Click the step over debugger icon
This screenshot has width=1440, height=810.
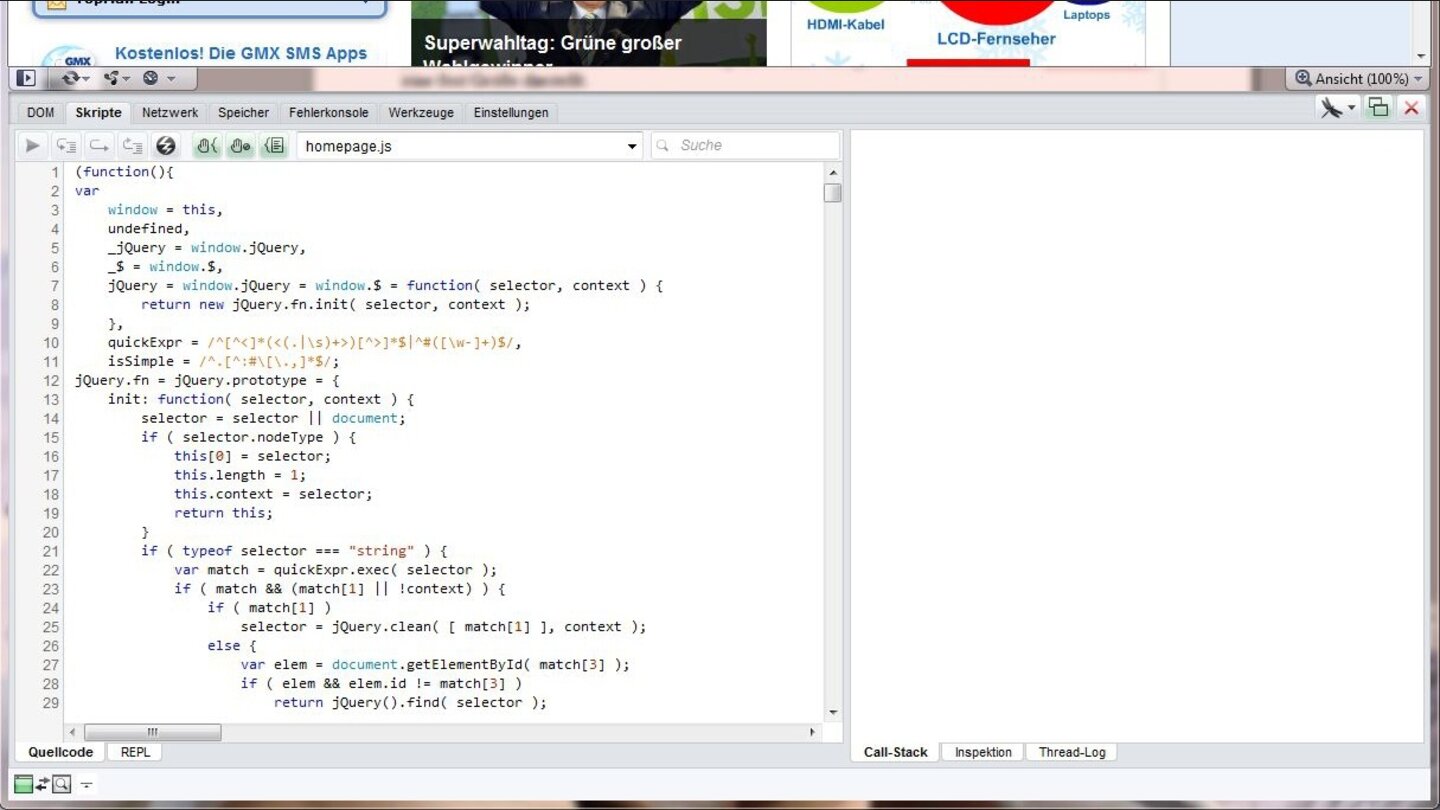pyautogui.click(x=99, y=146)
